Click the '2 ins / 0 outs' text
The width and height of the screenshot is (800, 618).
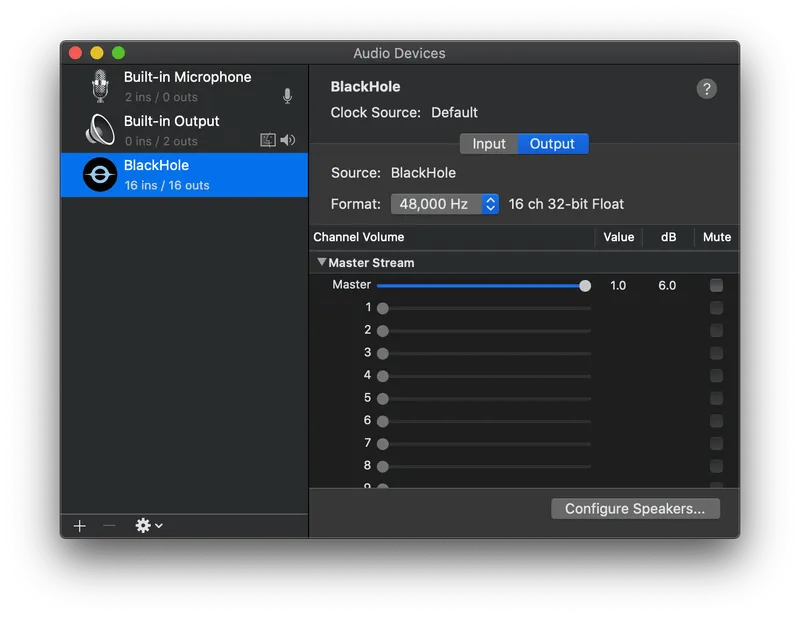(x=161, y=97)
